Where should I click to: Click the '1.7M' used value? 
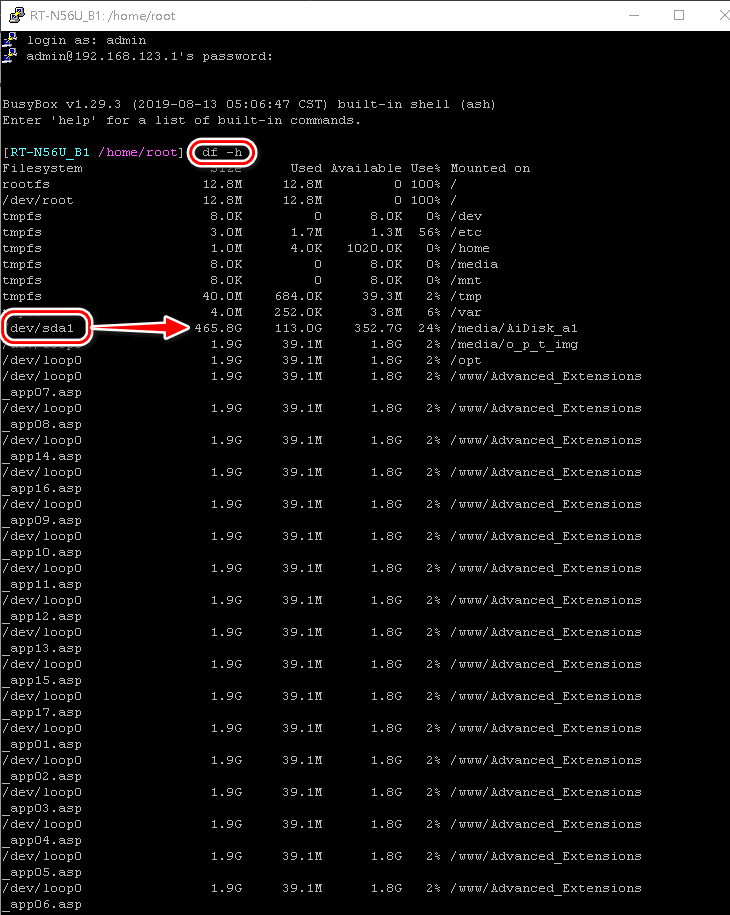click(x=306, y=232)
